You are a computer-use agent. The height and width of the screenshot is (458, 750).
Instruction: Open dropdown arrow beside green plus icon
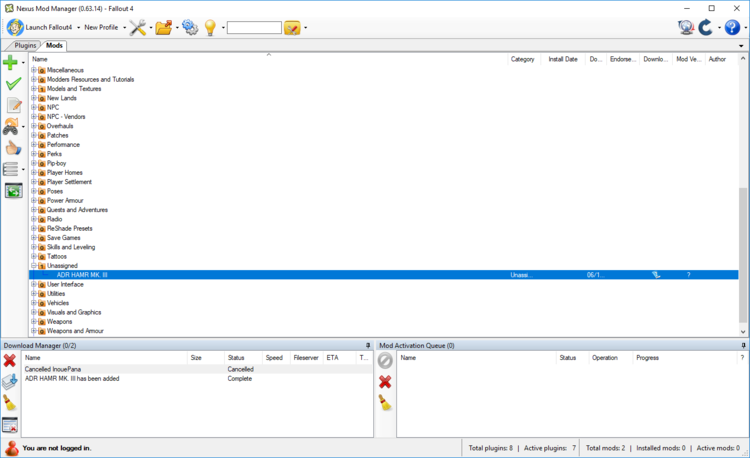[x=23, y=63]
